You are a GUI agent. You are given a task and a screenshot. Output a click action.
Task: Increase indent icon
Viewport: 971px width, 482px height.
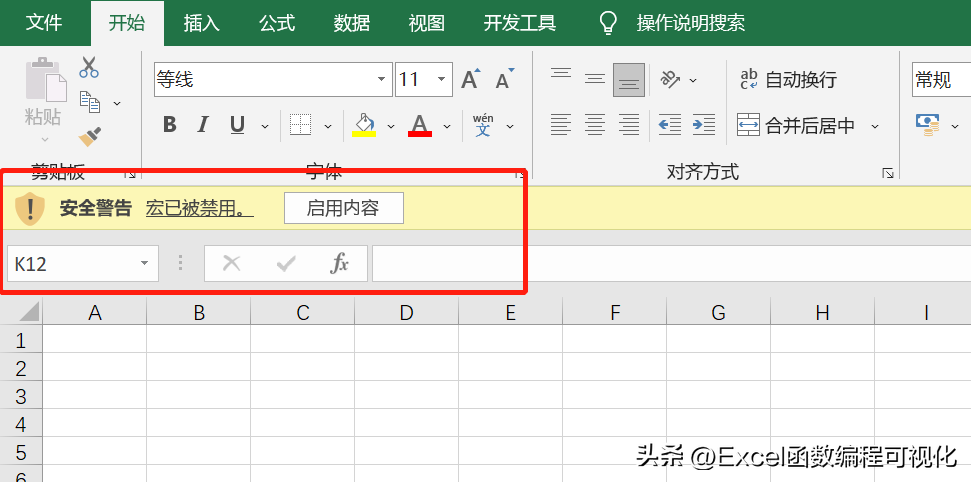704,125
